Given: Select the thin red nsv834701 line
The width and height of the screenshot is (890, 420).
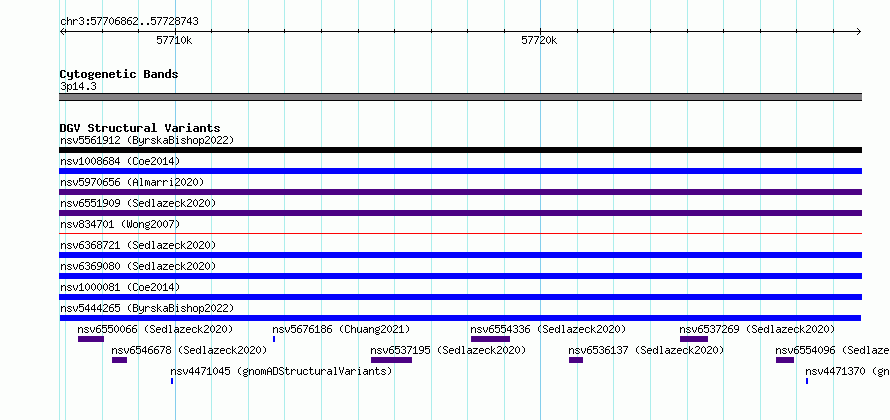Looking at the screenshot, I should [x=460, y=233].
